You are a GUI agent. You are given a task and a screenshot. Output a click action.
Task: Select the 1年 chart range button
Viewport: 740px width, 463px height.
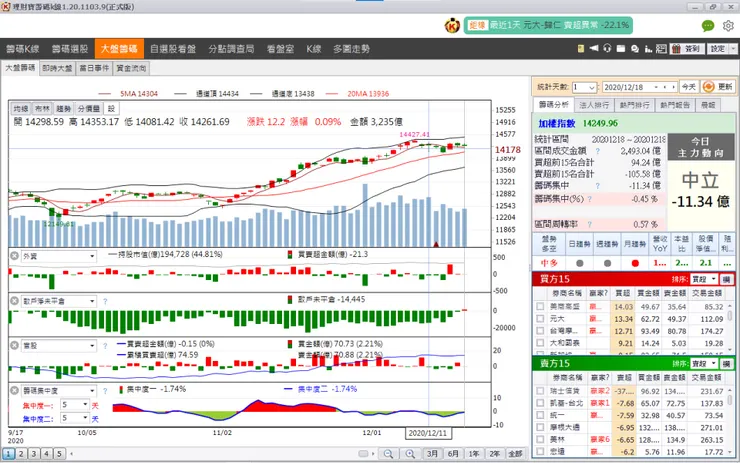pos(474,454)
